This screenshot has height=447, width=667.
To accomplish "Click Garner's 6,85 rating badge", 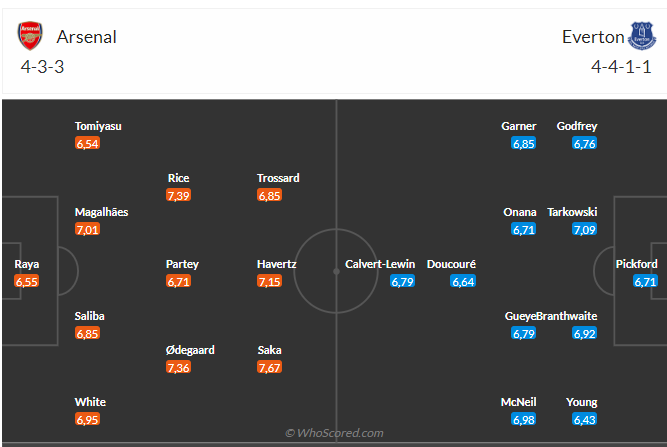I will (x=524, y=144).
